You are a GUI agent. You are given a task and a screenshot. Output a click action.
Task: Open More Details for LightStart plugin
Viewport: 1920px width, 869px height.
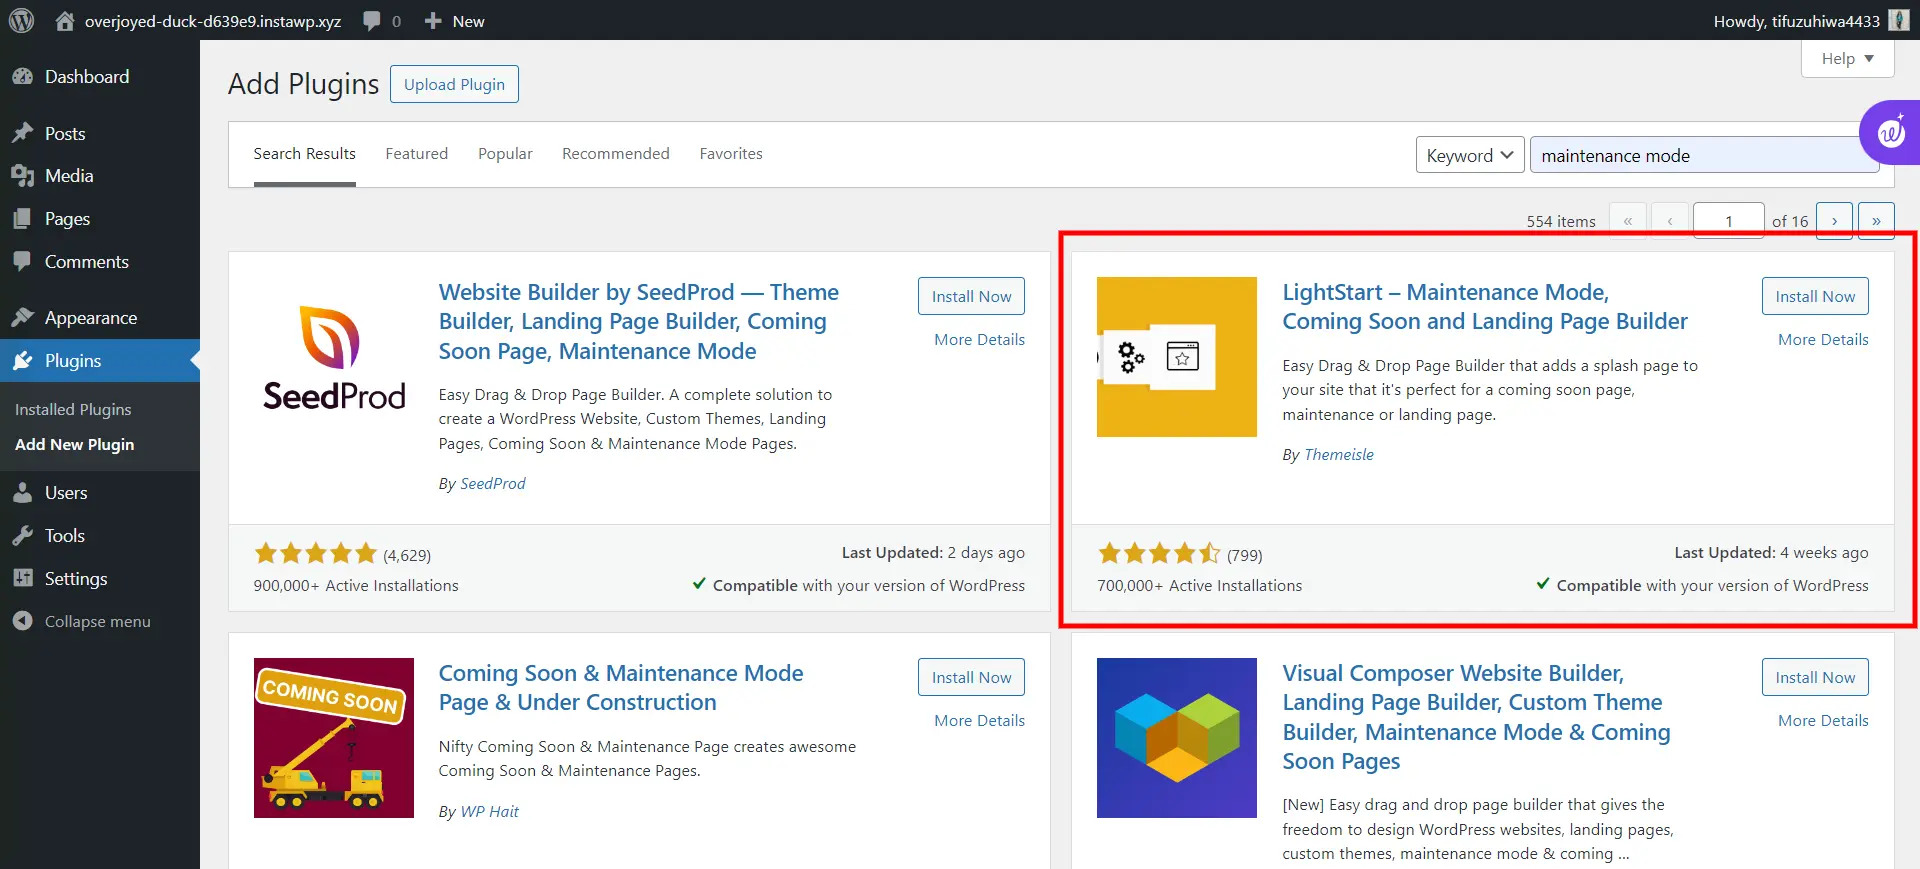click(1823, 339)
